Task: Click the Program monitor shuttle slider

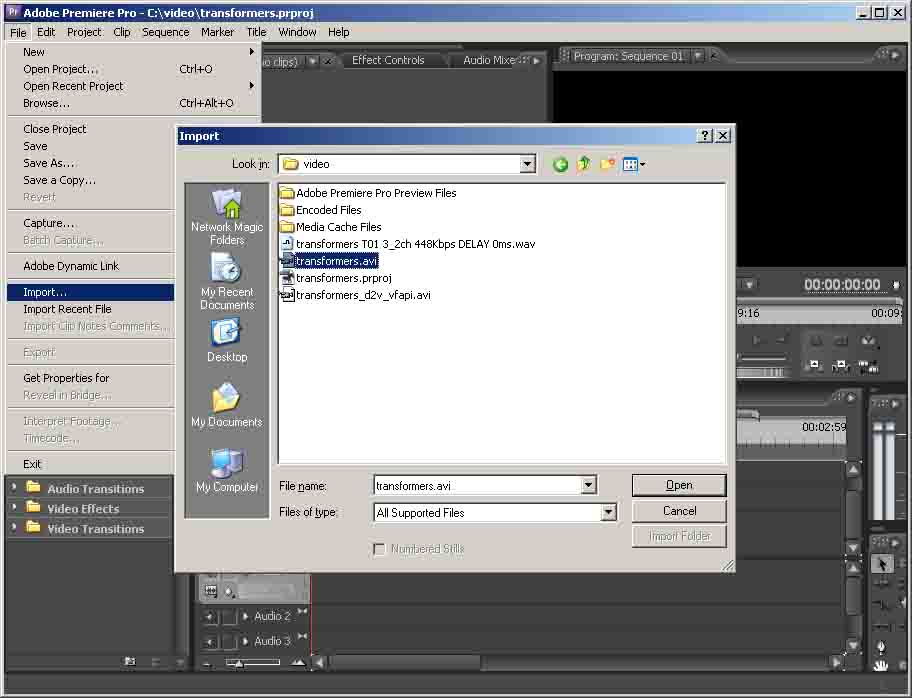Action: tap(762, 358)
